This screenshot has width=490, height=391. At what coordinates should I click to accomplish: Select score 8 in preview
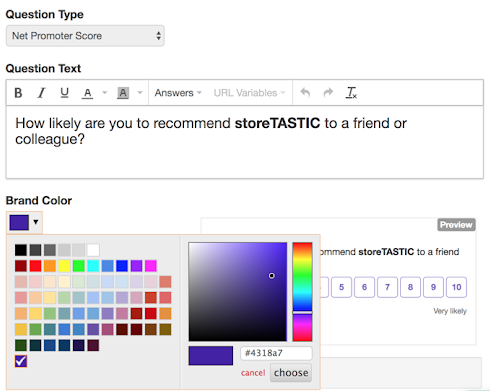point(410,287)
